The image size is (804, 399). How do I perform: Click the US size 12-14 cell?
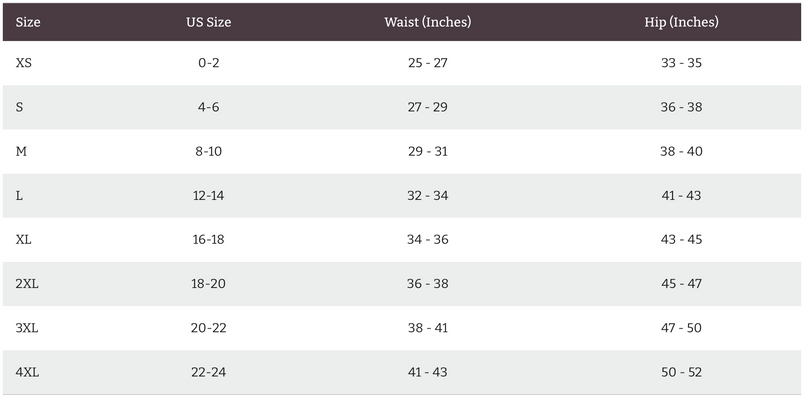[209, 195]
